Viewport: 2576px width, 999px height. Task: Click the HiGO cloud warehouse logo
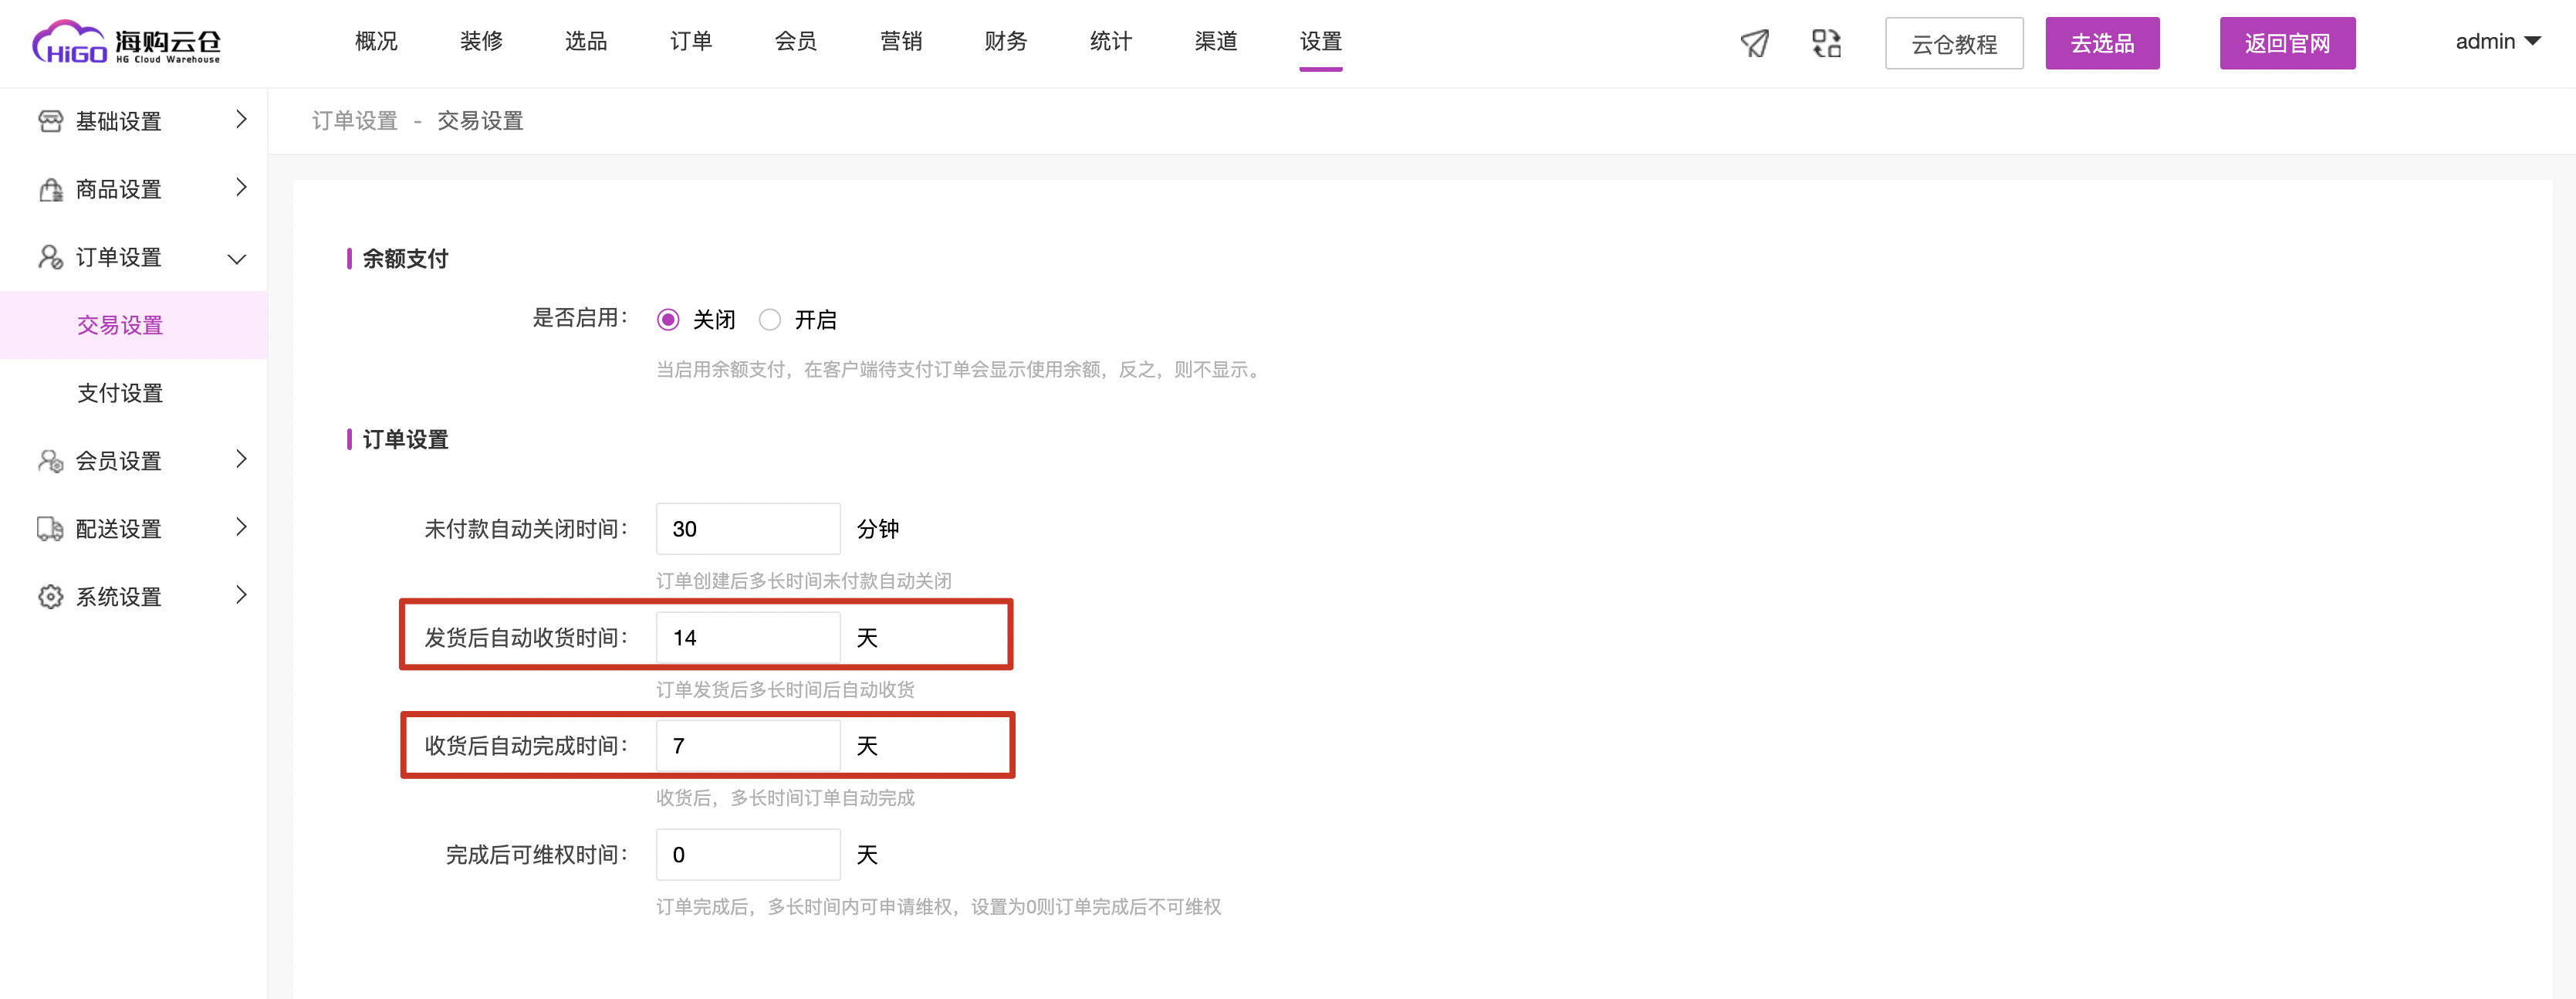coord(127,43)
